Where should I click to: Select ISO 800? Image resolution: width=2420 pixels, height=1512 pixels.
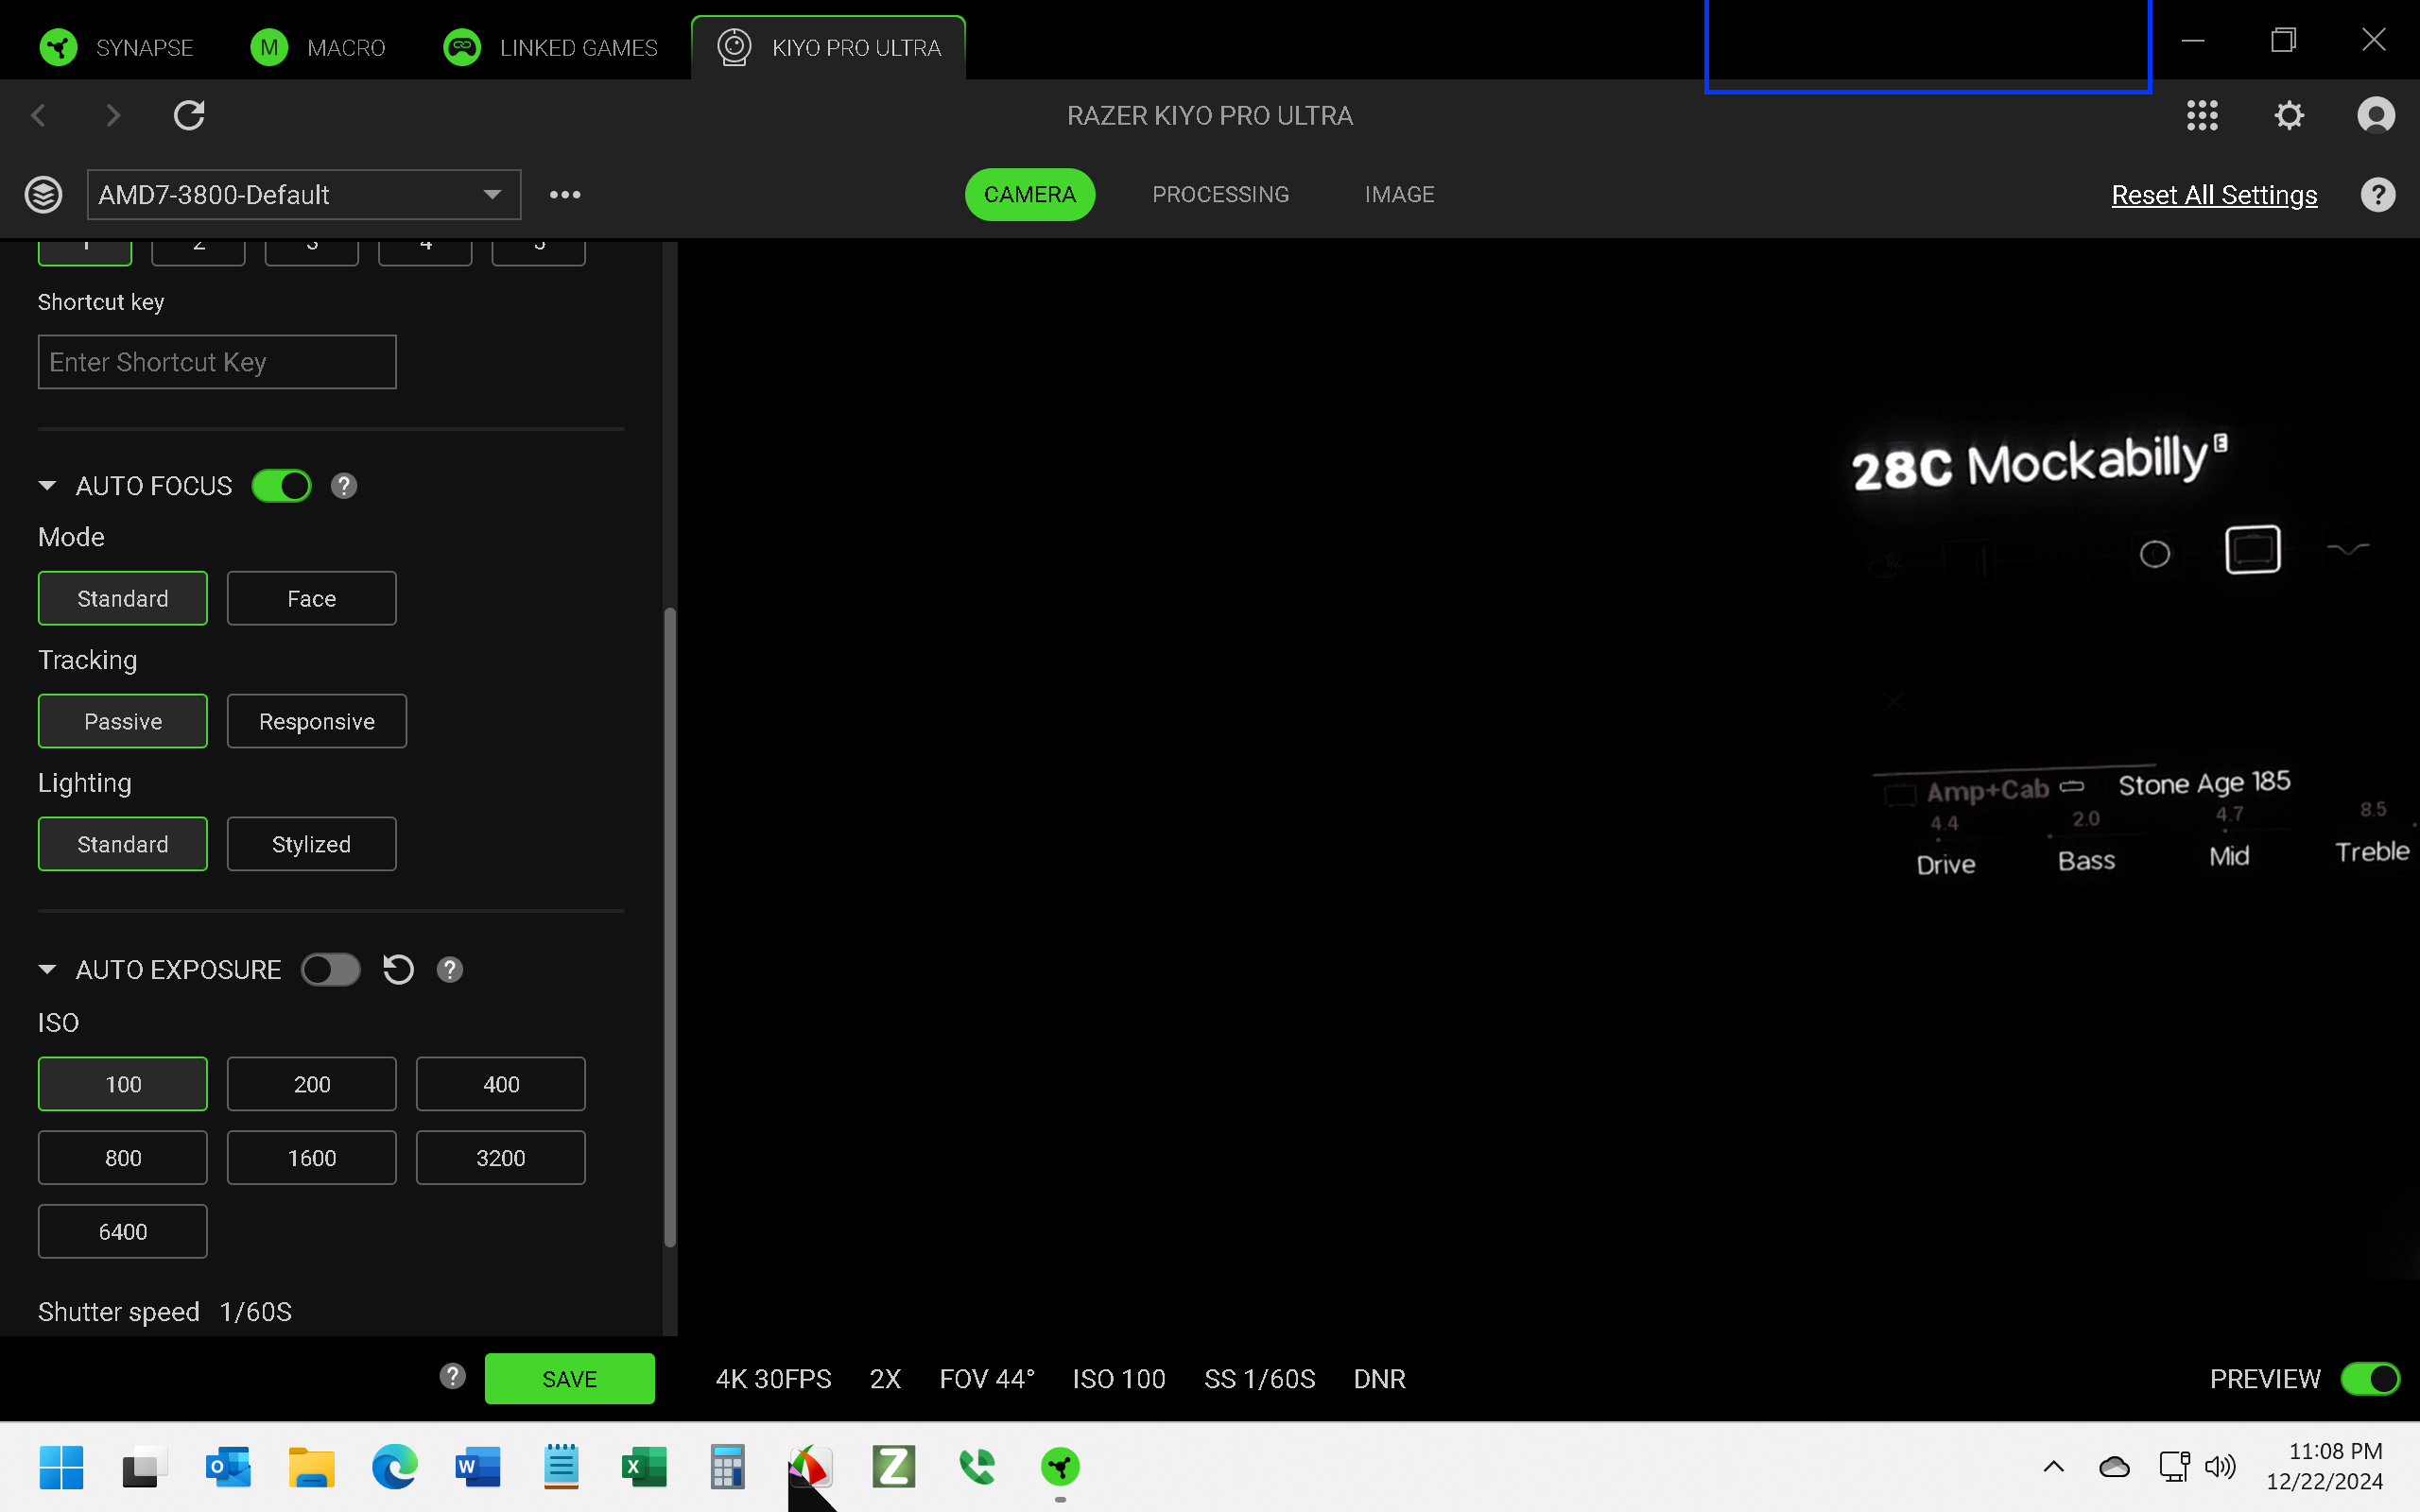(x=123, y=1158)
